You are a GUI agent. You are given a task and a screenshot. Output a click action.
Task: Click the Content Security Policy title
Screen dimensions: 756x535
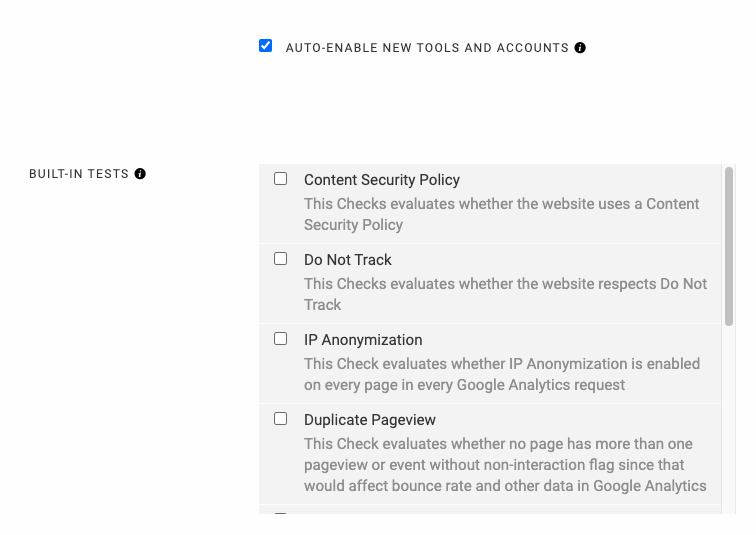click(382, 180)
